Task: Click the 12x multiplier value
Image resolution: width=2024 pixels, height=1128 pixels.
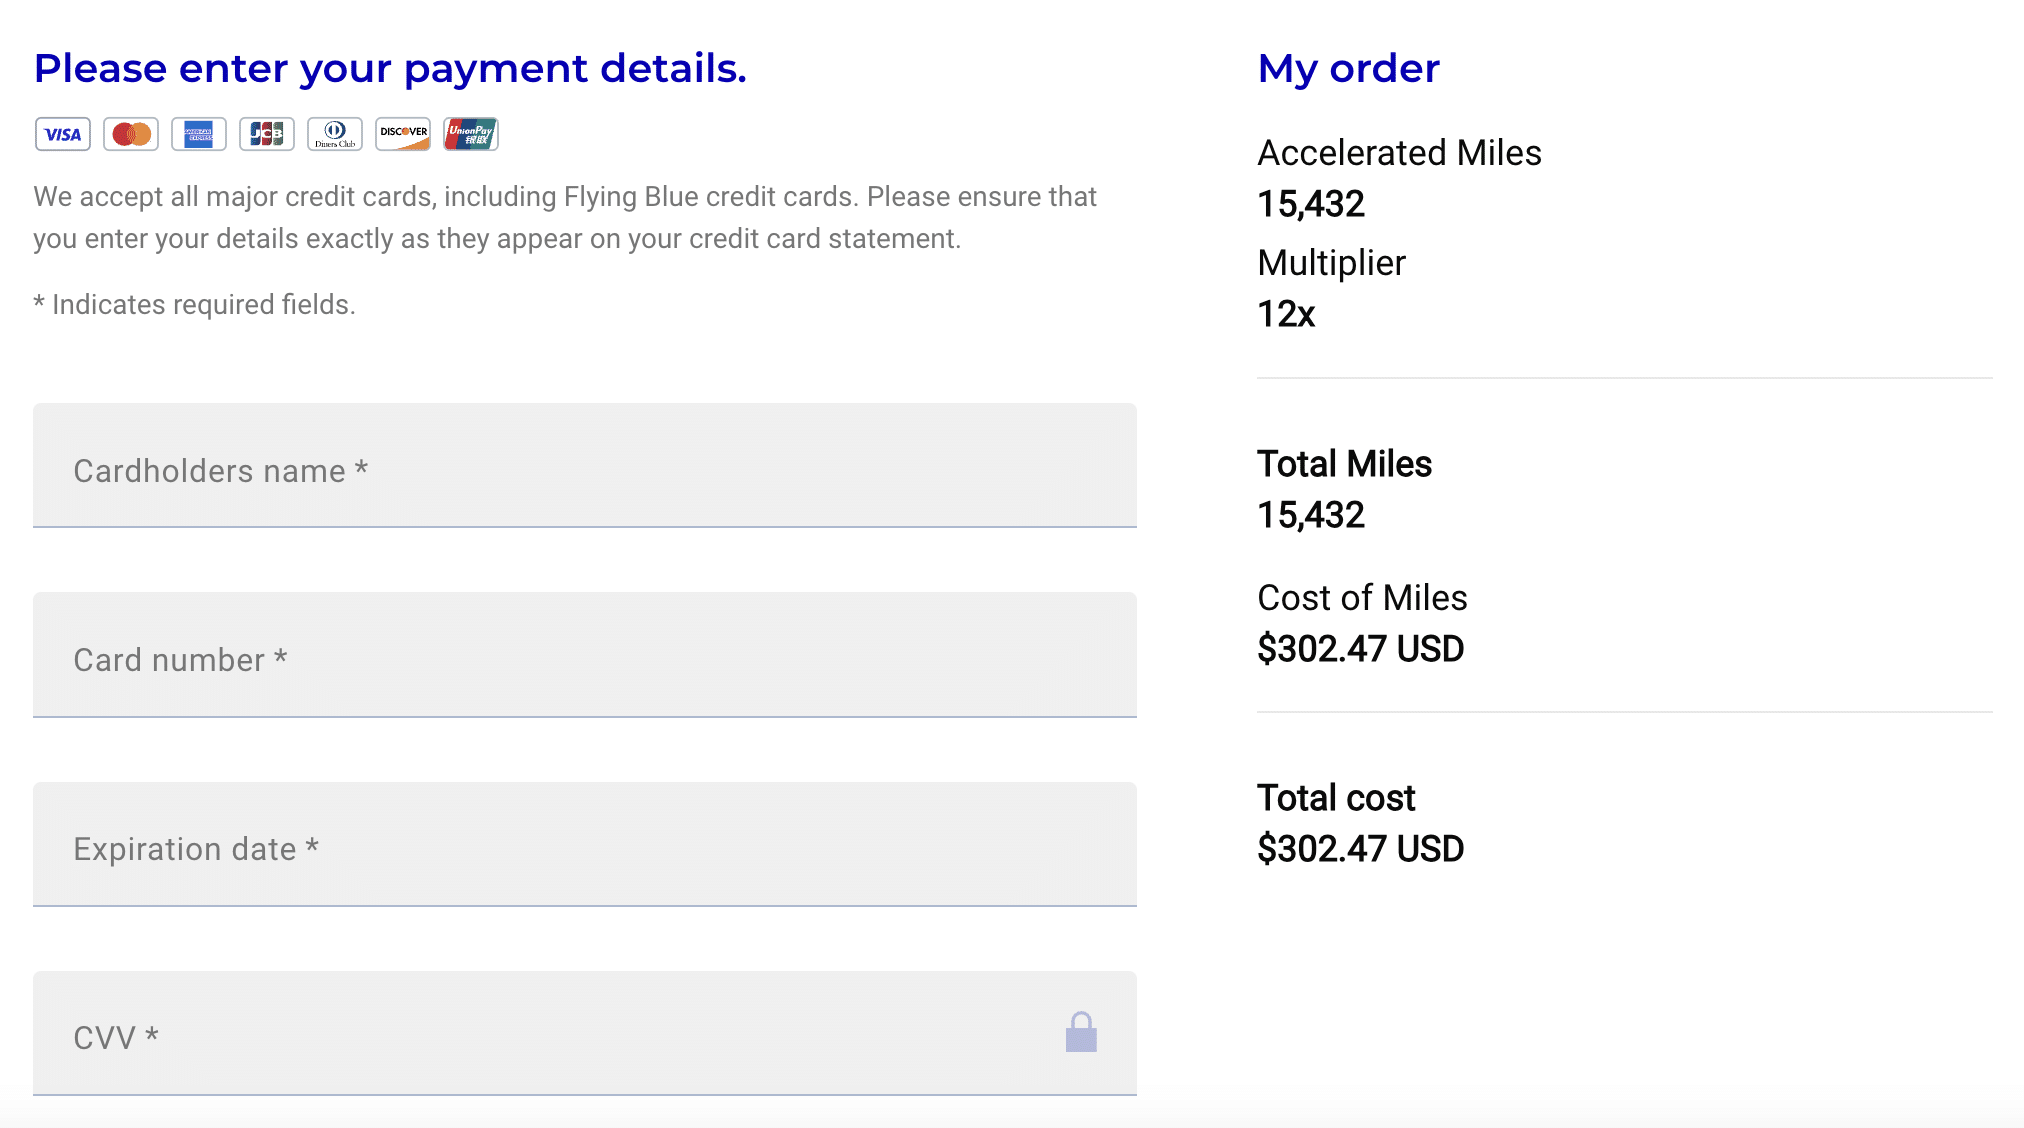Action: click(x=1286, y=314)
